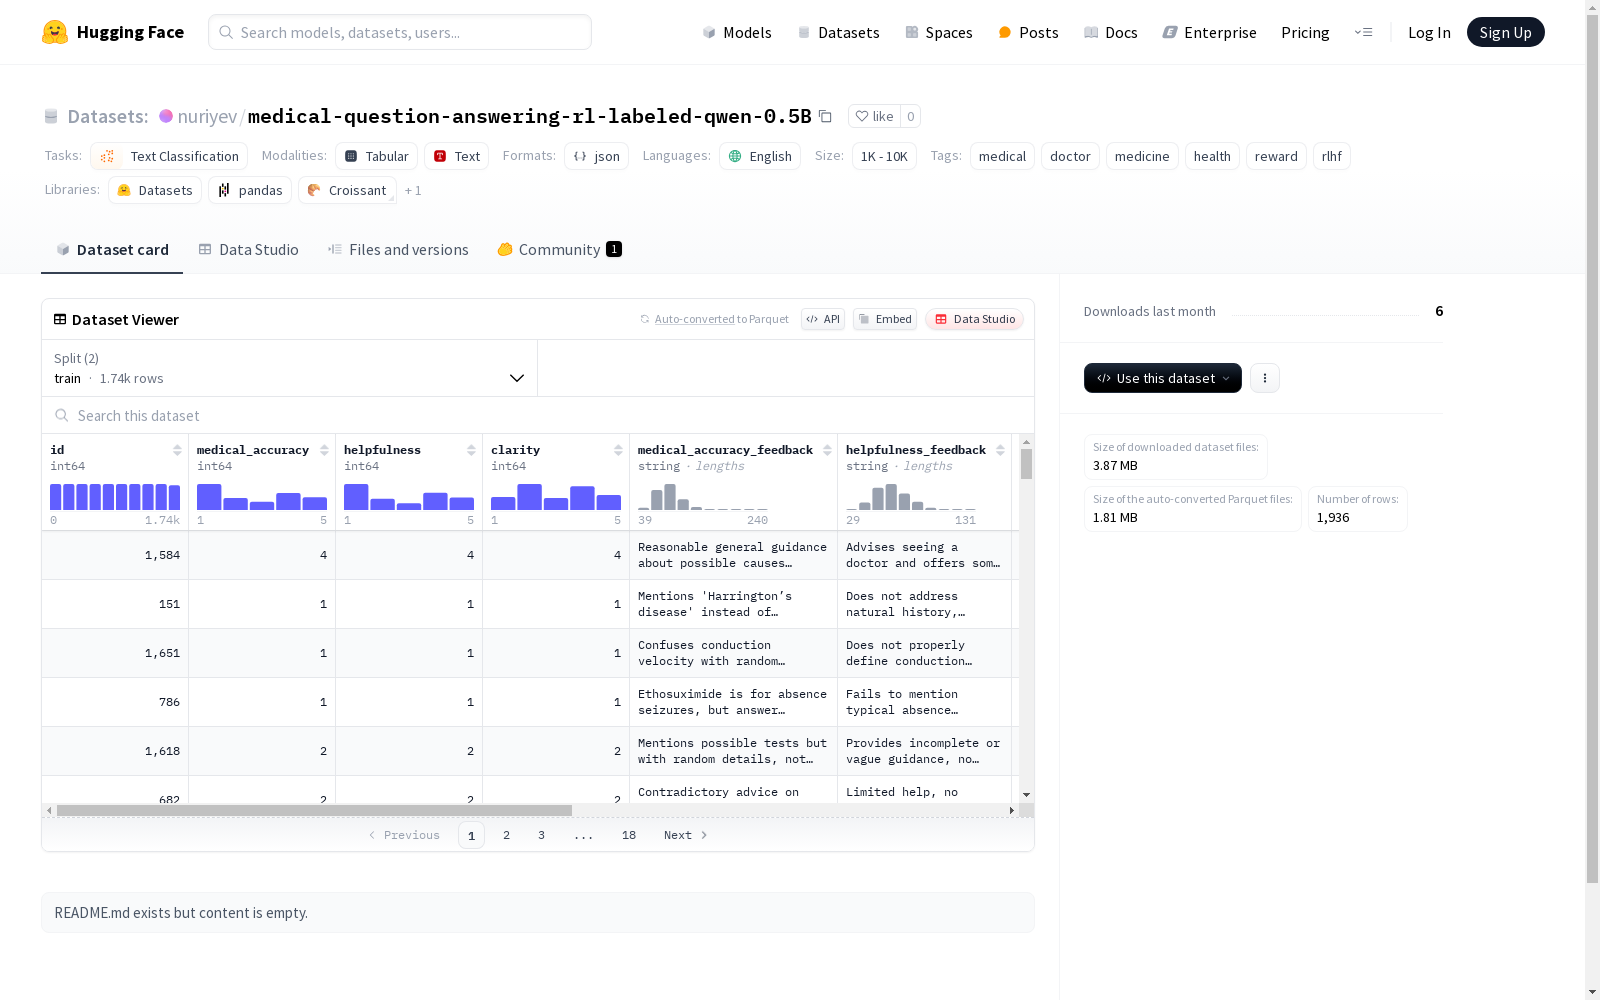This screenshot has width=1600, height=1000.
Task: Select the Datasets library tag
Action: tap(155, 190)
